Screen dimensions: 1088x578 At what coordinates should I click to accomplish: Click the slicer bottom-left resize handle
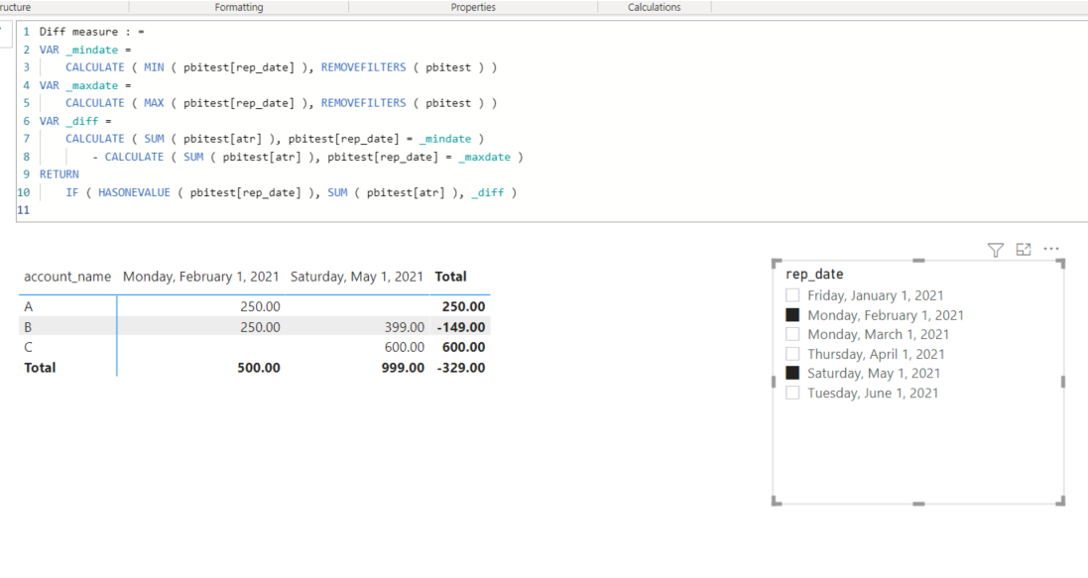[776, 501]
